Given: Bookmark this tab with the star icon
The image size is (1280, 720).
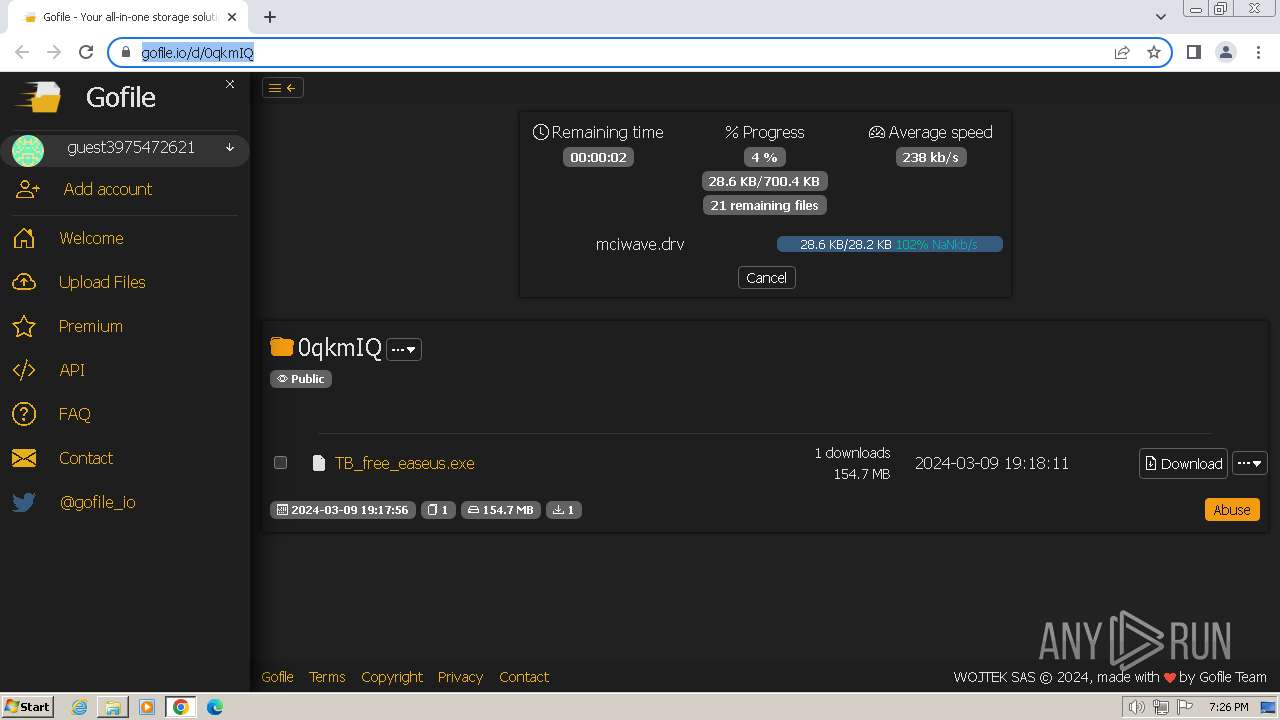Looking at the screenshot, I should pos(1154,52).
